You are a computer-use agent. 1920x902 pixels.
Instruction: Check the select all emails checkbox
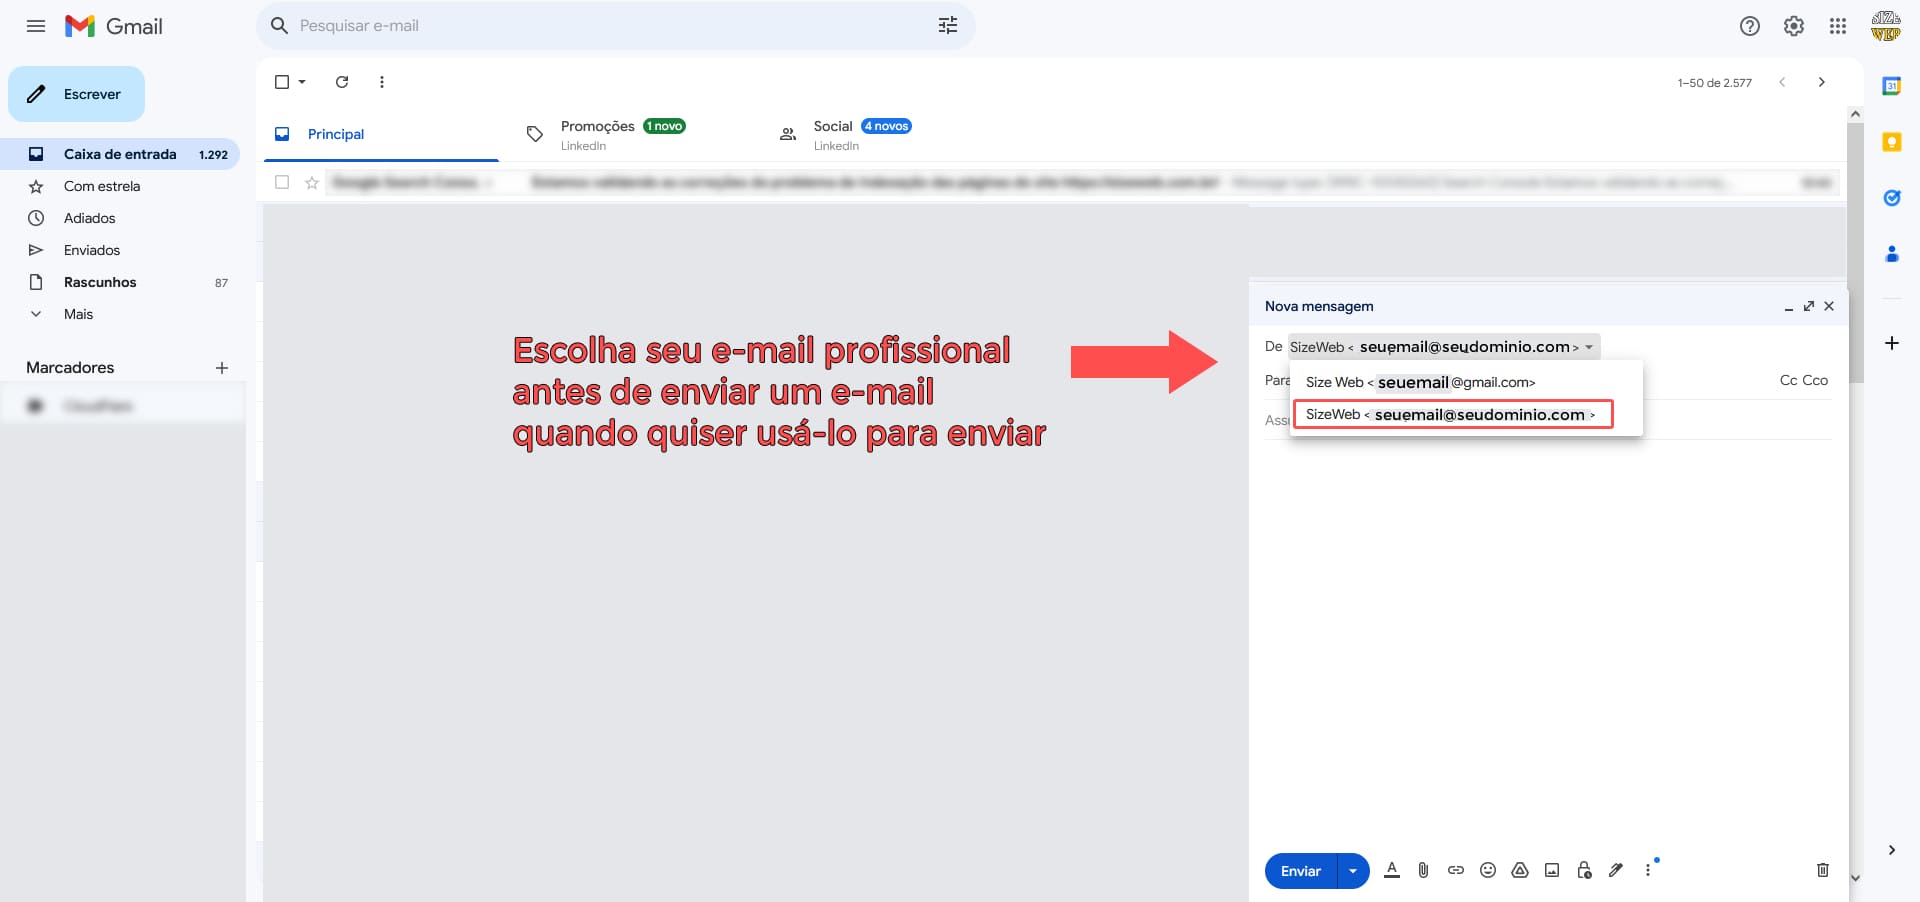click(282, 82)
